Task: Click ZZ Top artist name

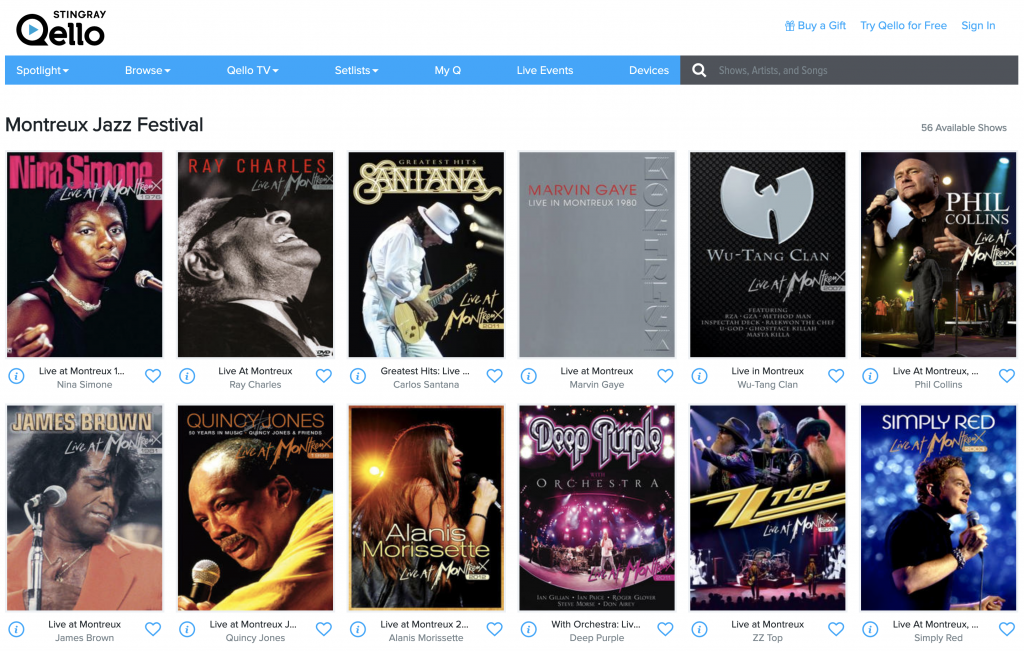Action: click(767, 638)
